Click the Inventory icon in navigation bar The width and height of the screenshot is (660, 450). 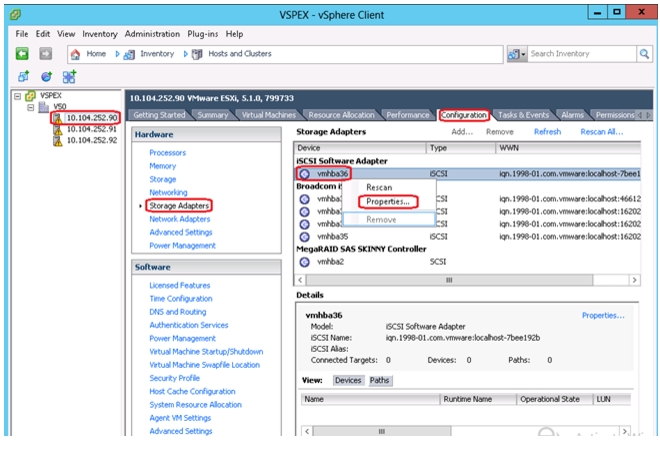(129, 54)
